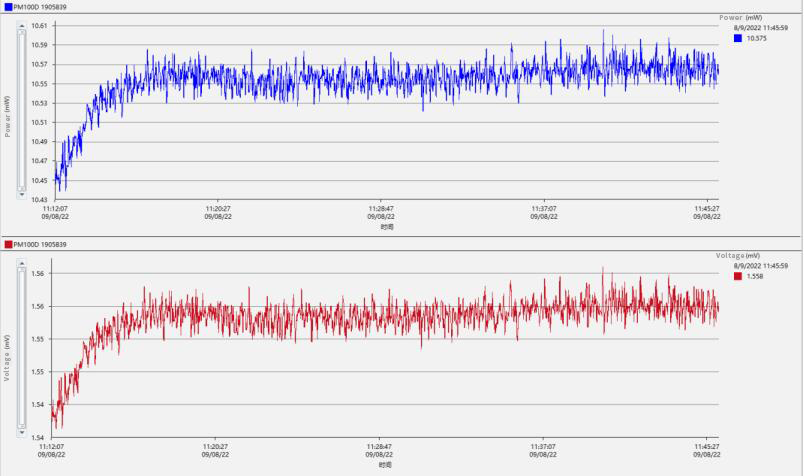Click the Voltage (mV) legend heading
The image size is (804, 476).
[739, 255]
